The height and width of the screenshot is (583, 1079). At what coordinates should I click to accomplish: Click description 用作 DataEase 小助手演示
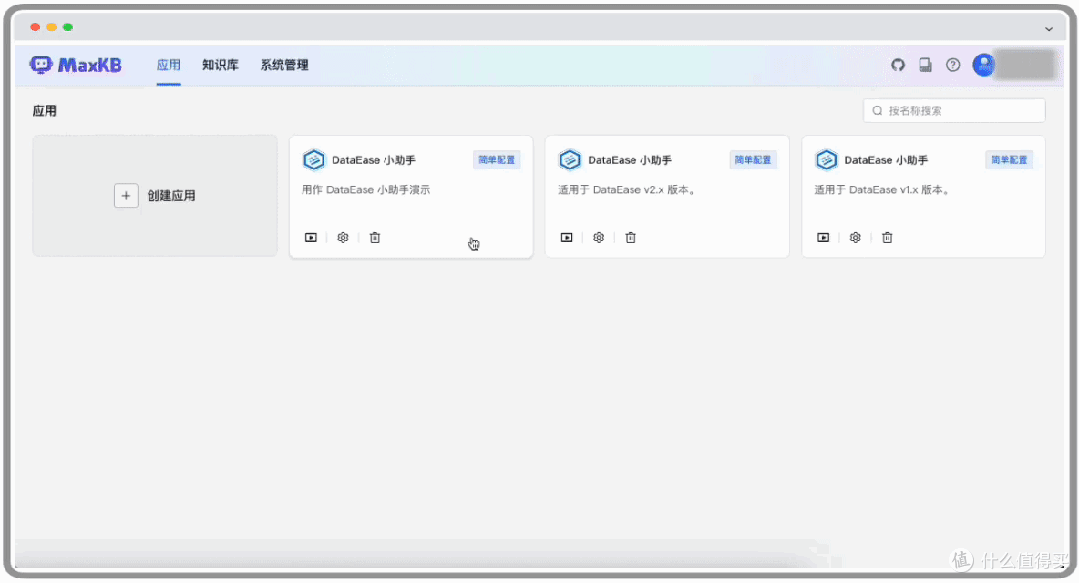366,190
